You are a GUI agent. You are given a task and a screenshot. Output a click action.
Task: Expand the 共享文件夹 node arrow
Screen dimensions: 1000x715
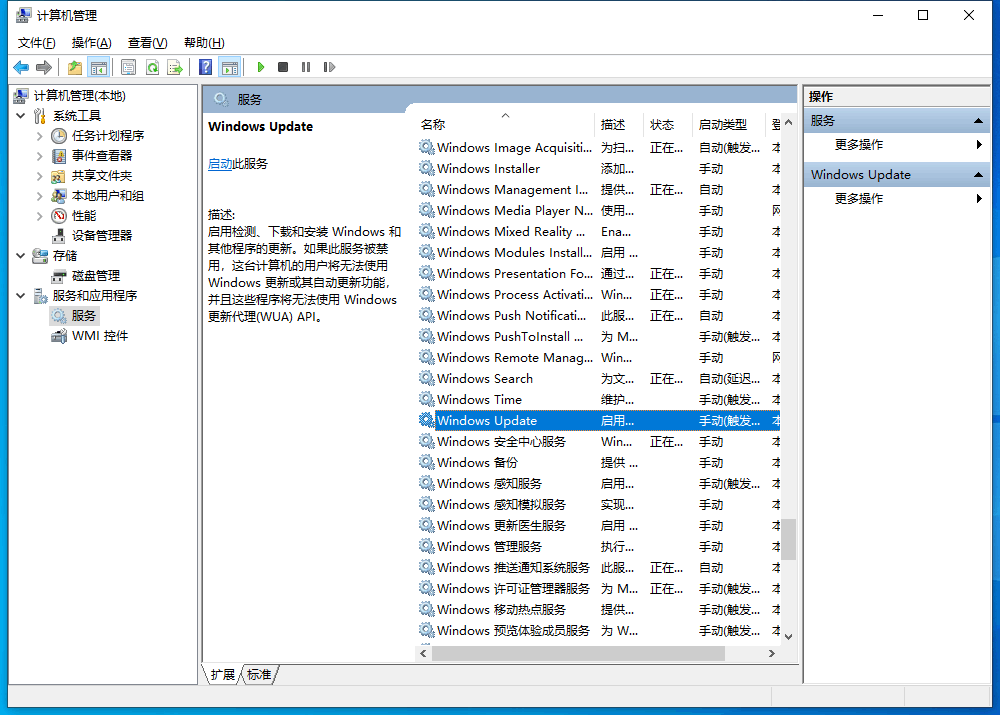(40, 175)
